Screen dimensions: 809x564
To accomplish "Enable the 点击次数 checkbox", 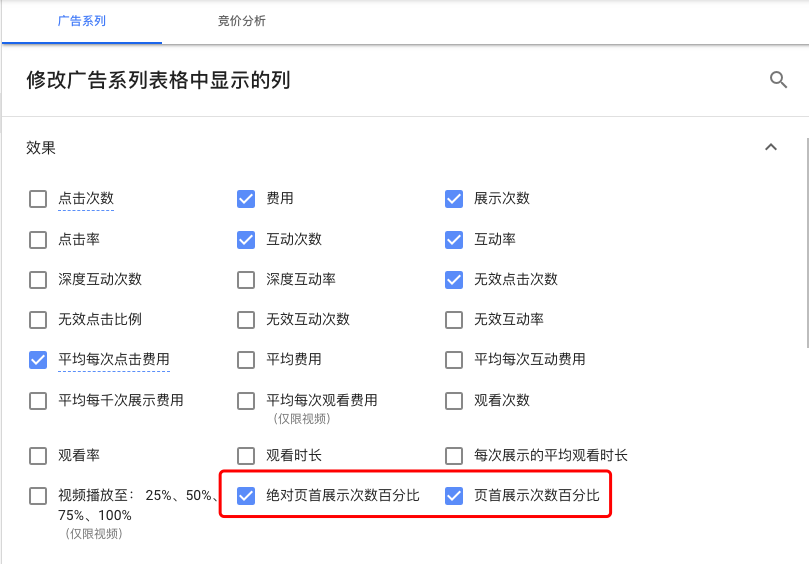I will pos(38,199).
